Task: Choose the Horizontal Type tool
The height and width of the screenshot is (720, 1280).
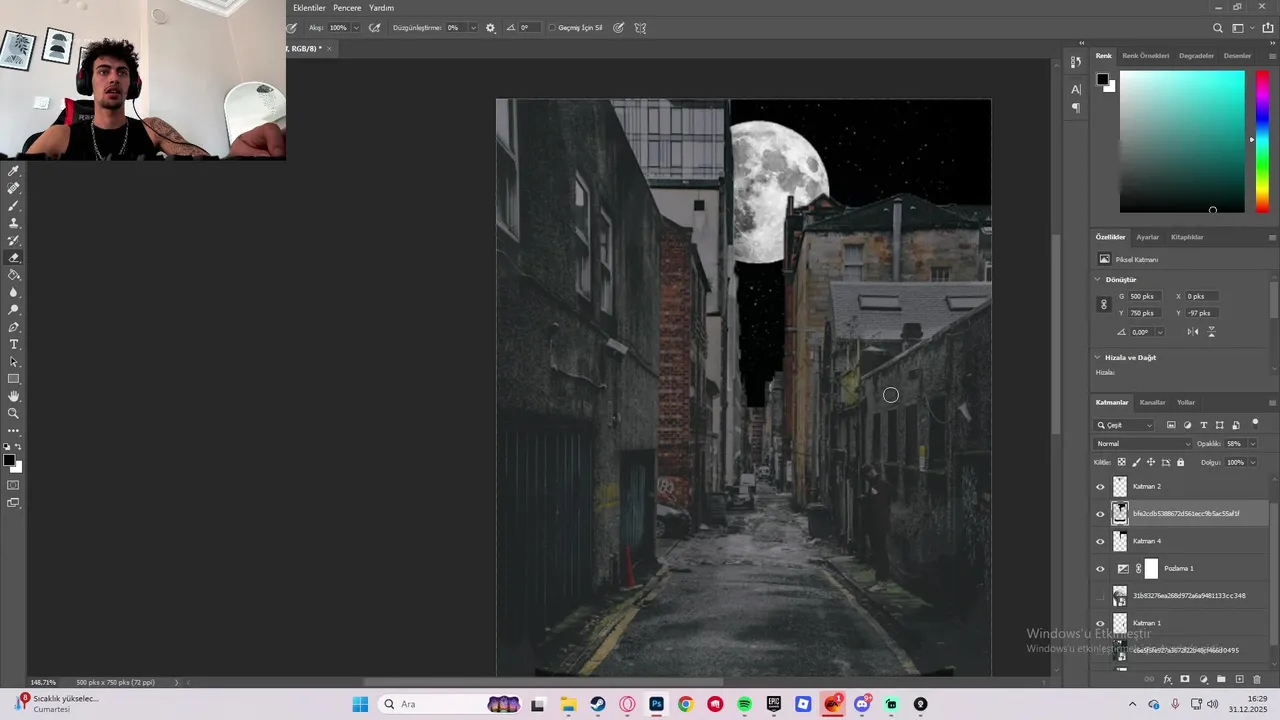Action: click(x=14, y=344)
